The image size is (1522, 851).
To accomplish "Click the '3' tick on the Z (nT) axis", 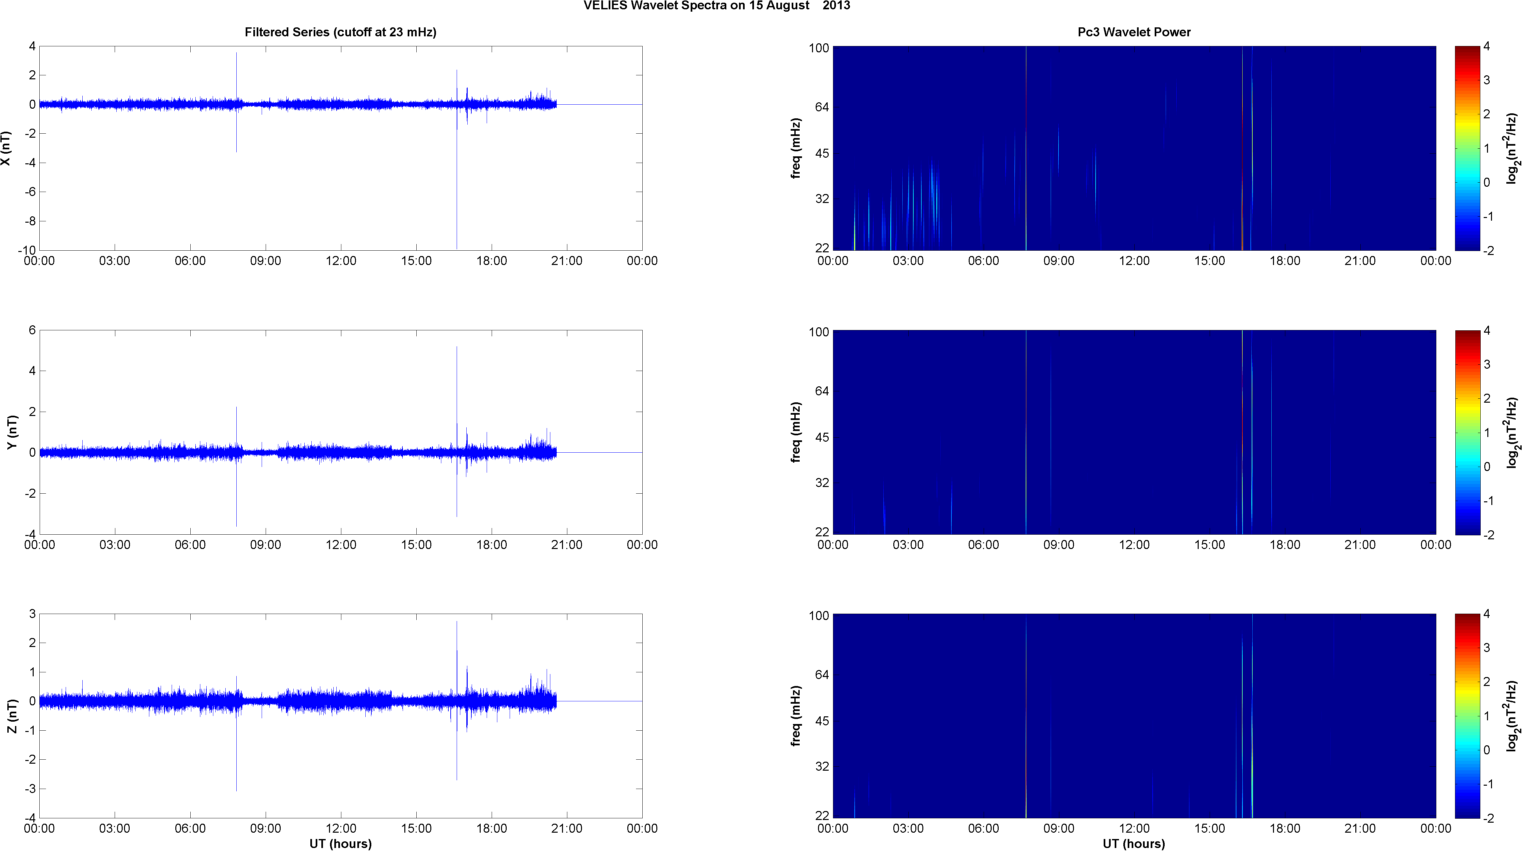I will click(x=32, y=614).
